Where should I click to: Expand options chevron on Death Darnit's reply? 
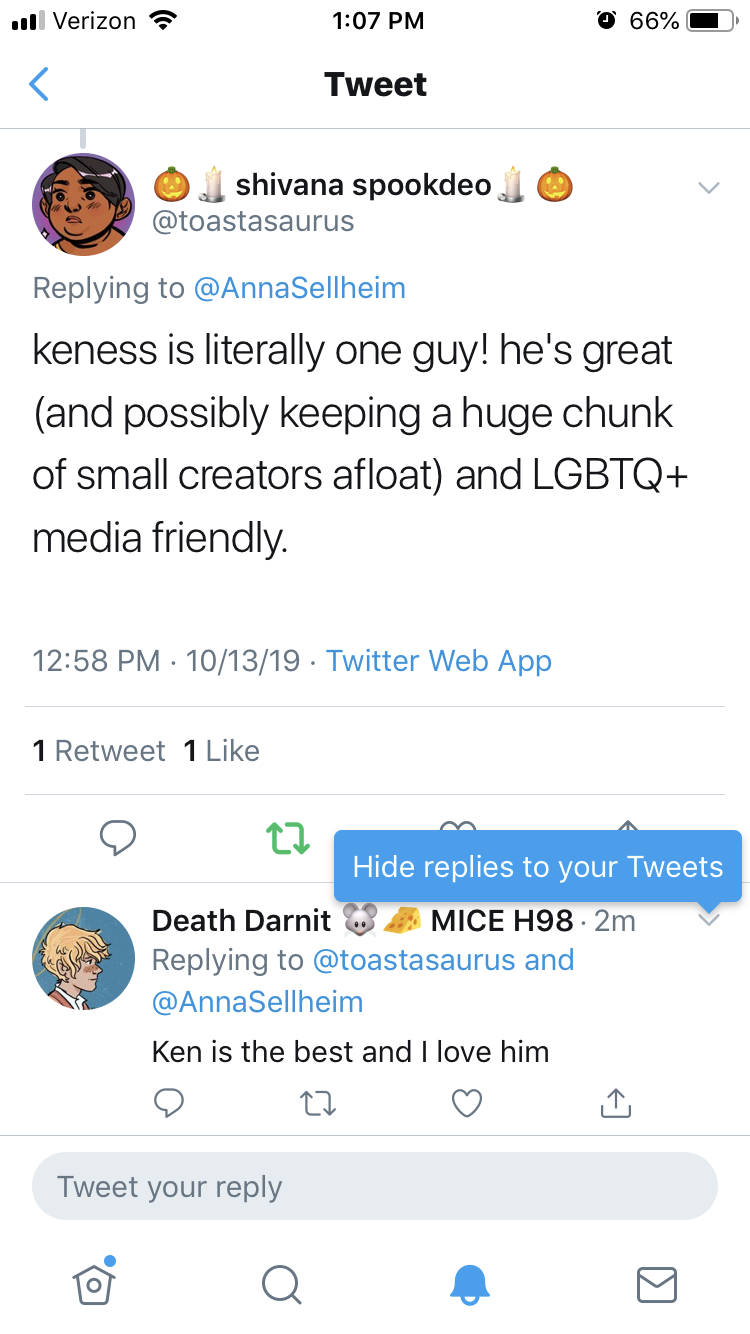(708, 920)
